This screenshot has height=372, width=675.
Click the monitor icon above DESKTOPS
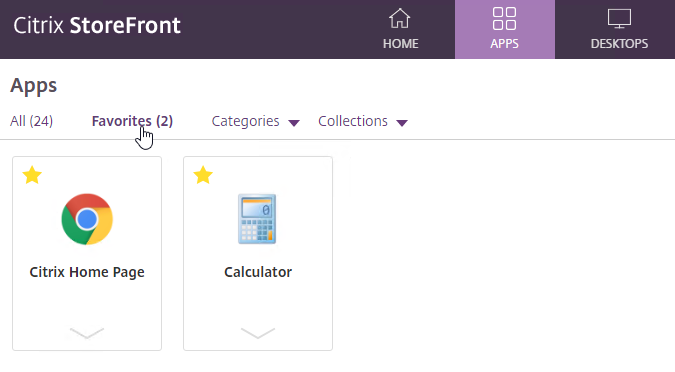(619, 19)
